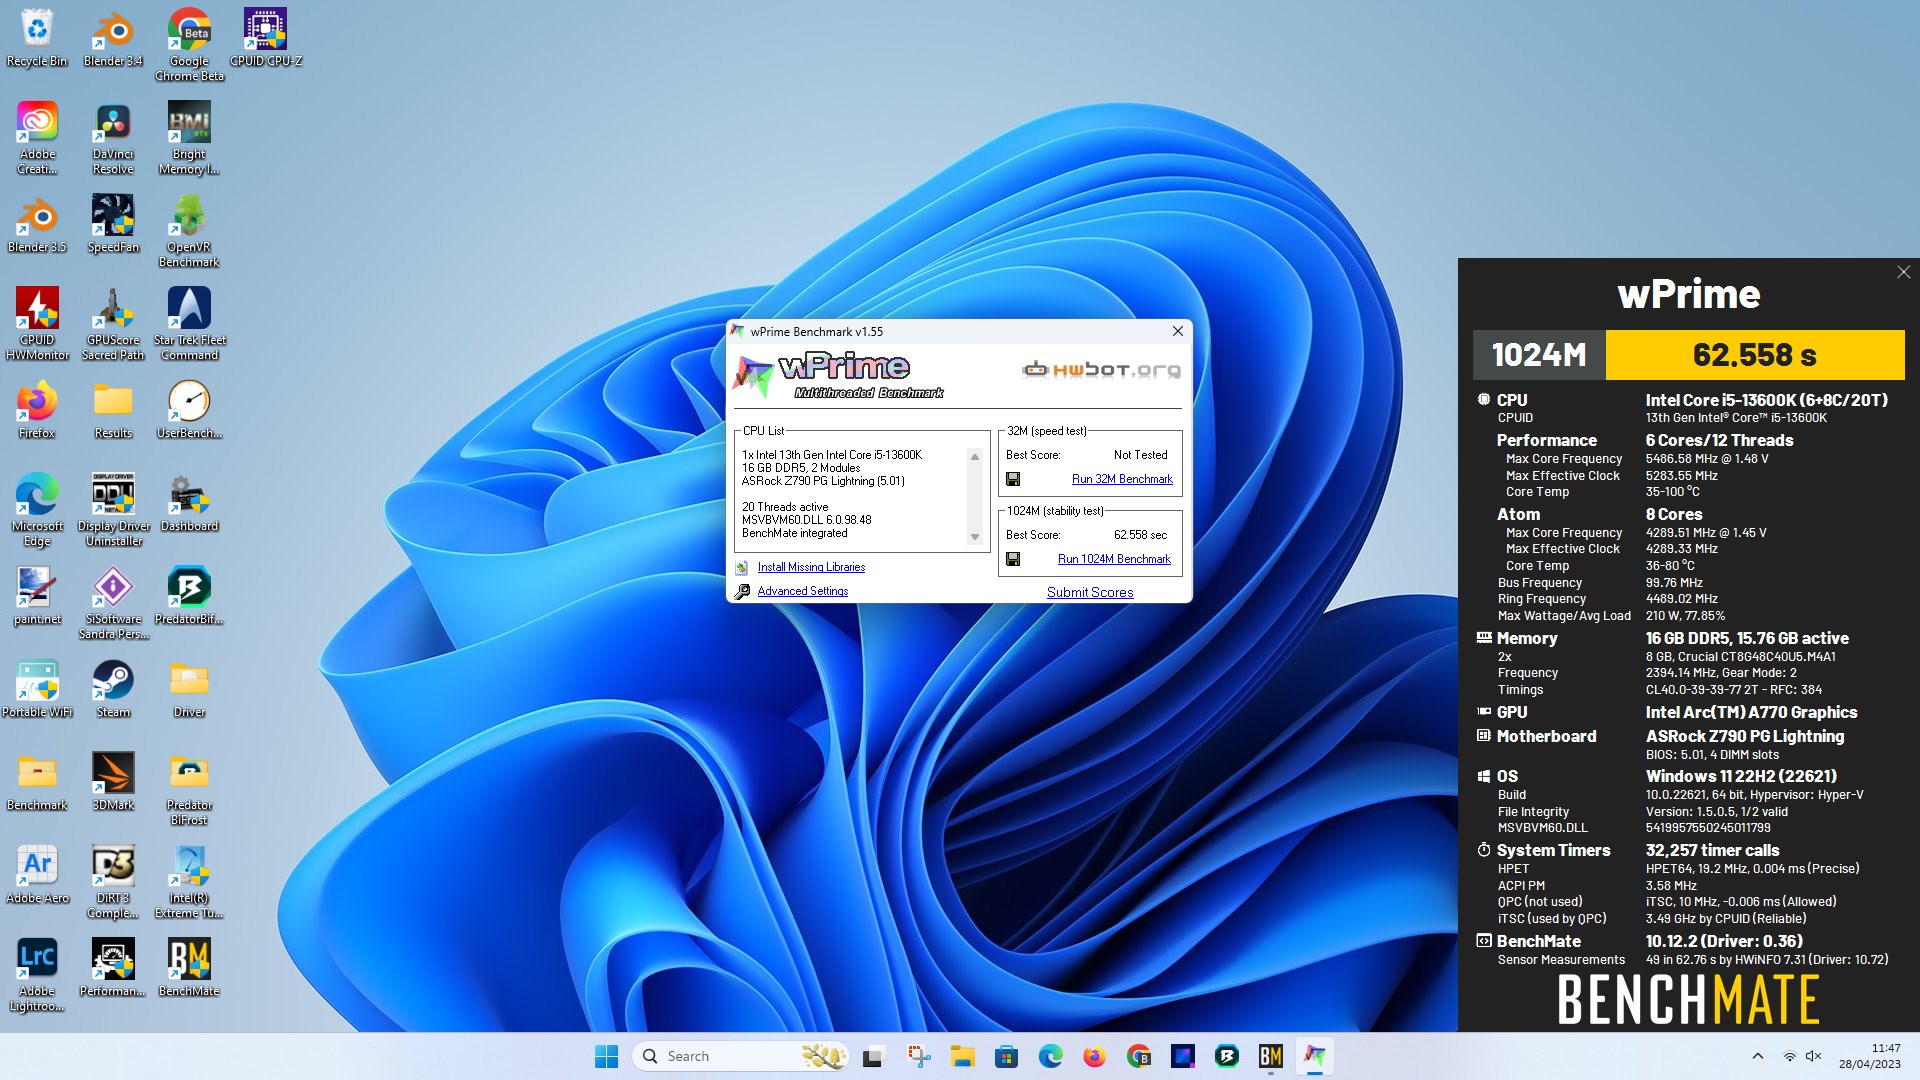Launch paint.net desktop shortcut
1920x1080 pixels.
(x=37, y=596)
